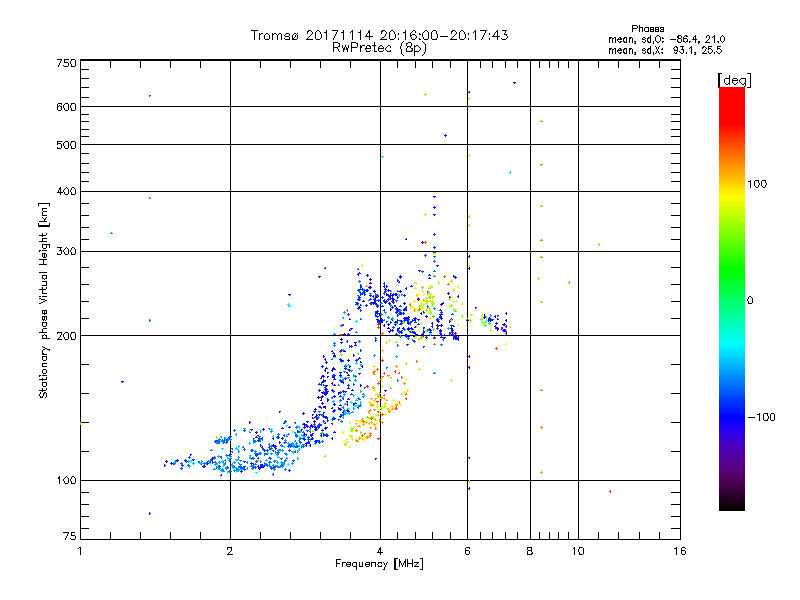Screen dimensions: 800x600
Task: Click the x-axis '10' tick label
Action: (578, 551)
